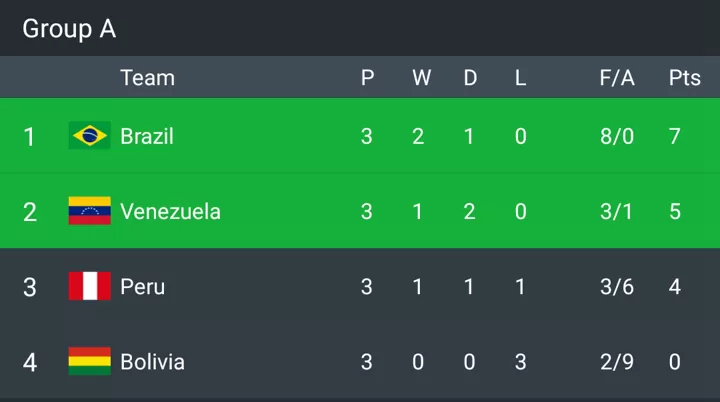Screen dimensions: 720x402
Task: Tap the Bolivia flag icon
Action: [x=90, y=361]
